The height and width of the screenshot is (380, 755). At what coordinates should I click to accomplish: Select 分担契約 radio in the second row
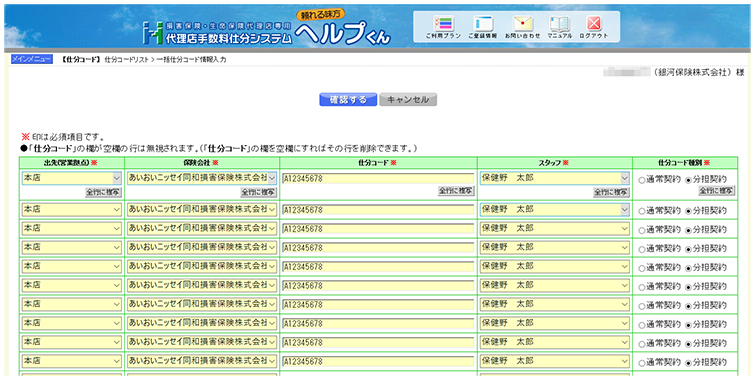pyautogui.click(x=688, y=211)
